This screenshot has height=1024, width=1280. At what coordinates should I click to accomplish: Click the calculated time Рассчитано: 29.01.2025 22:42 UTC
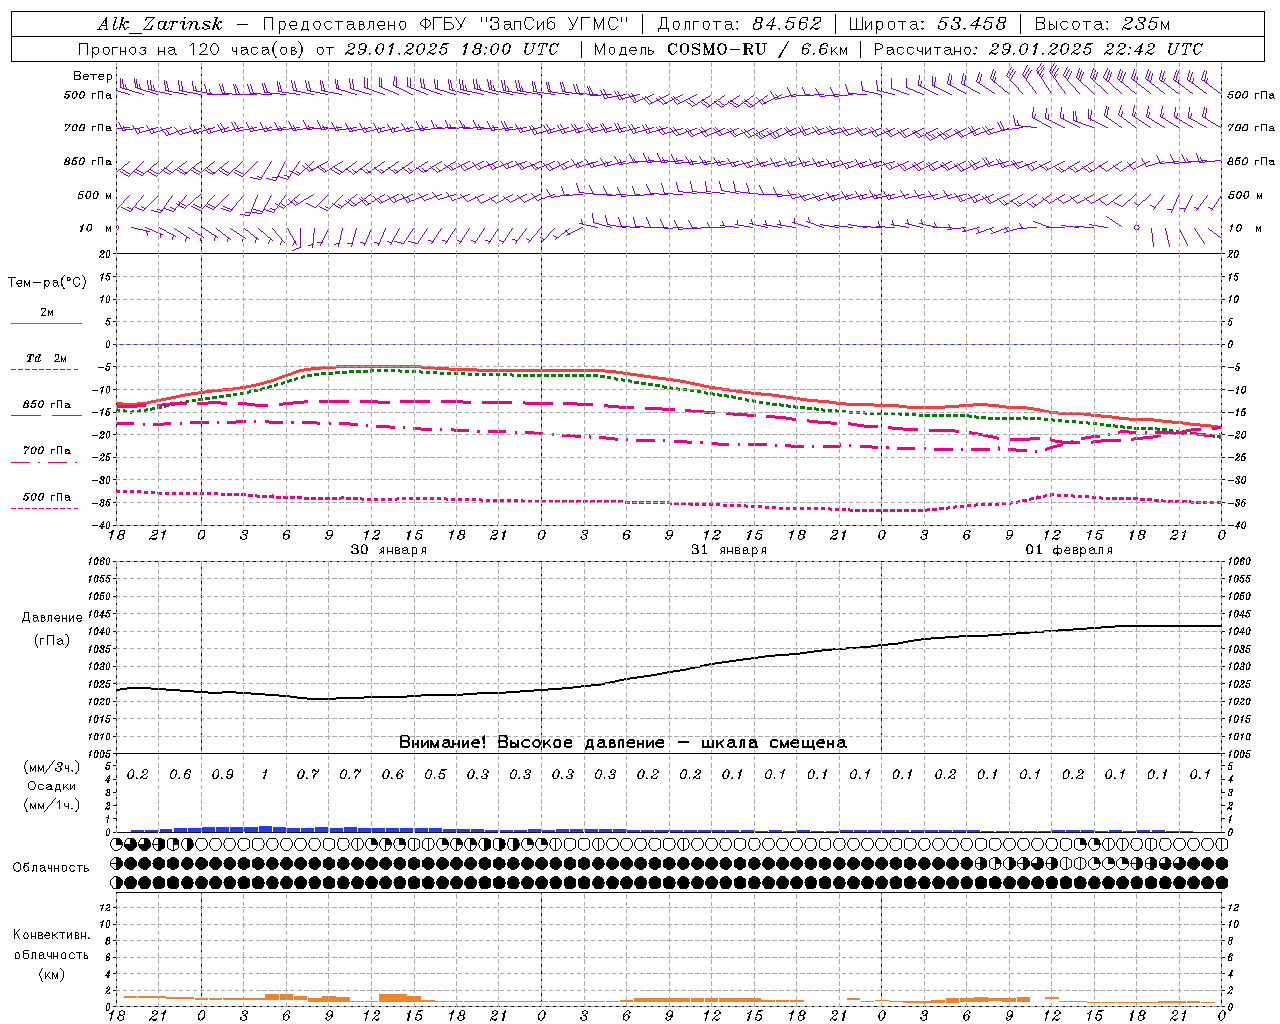click(1038, 49)
